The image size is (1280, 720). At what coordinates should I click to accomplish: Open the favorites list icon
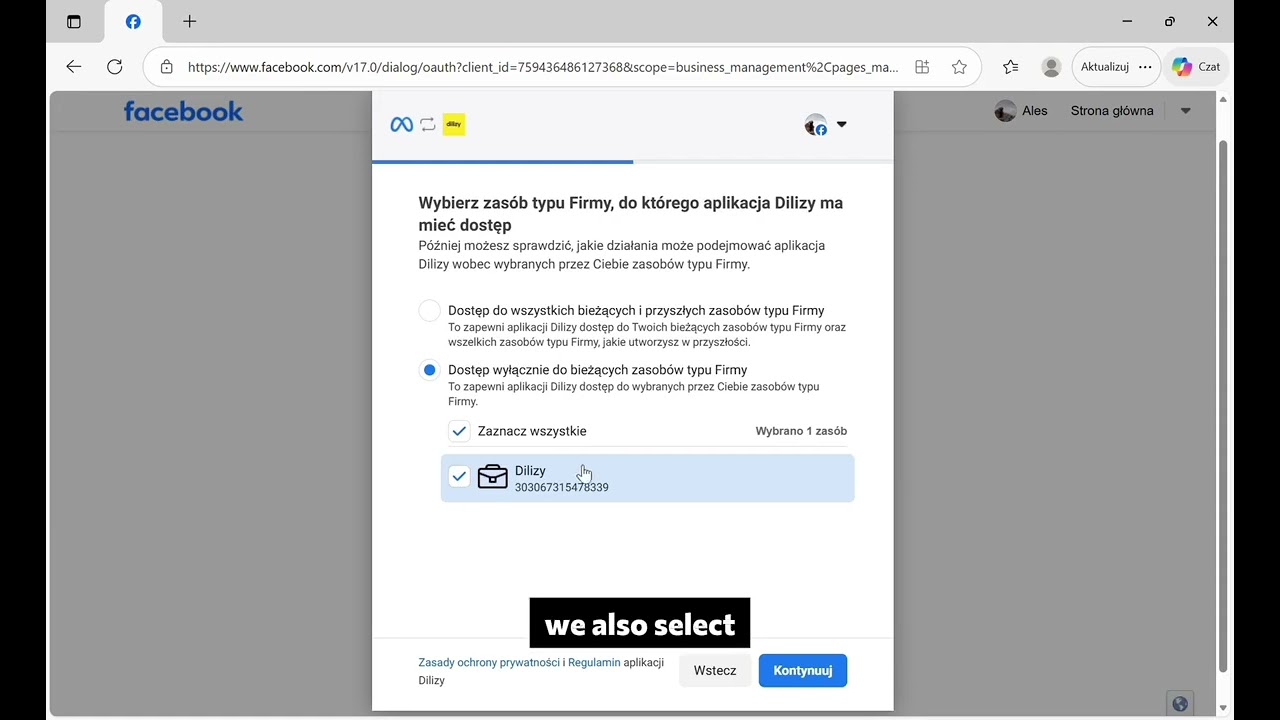pos(1011,67)
